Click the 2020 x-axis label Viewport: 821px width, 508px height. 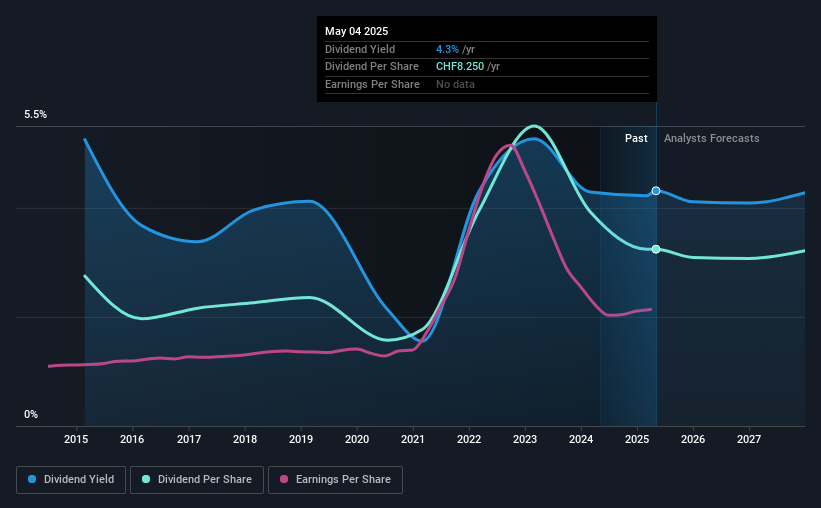point(357,439)
